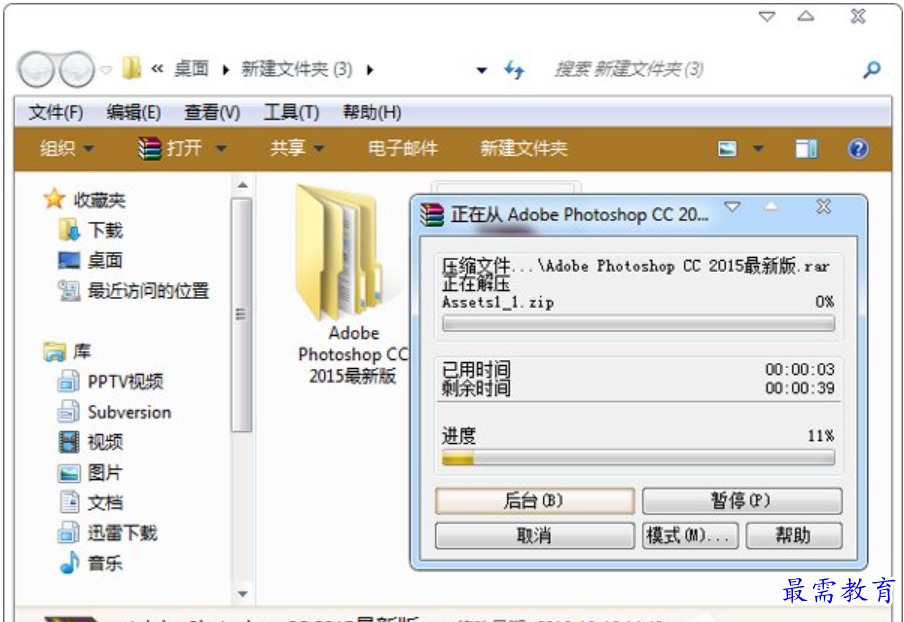
Task: Click navigation pane scrollbar up arrow
Action: pyautogui.click(x=243, y=186)
